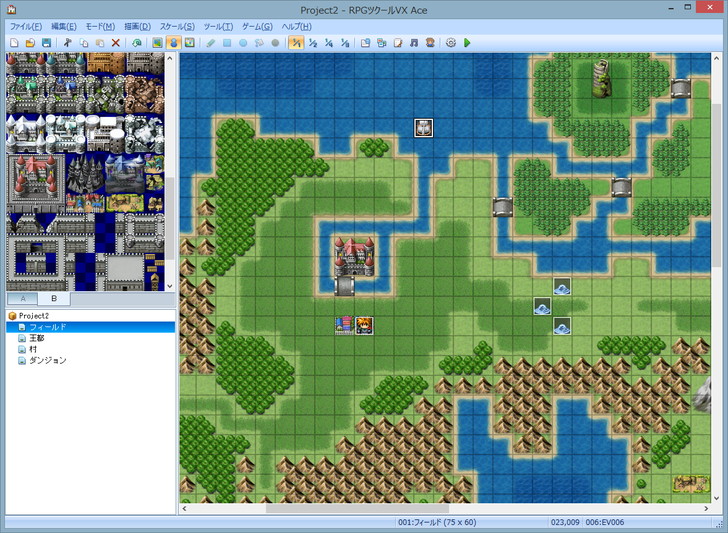Open the 描画(D) menu
The width and height of the screenshot is (728, 533).
[x=137, y=26]
